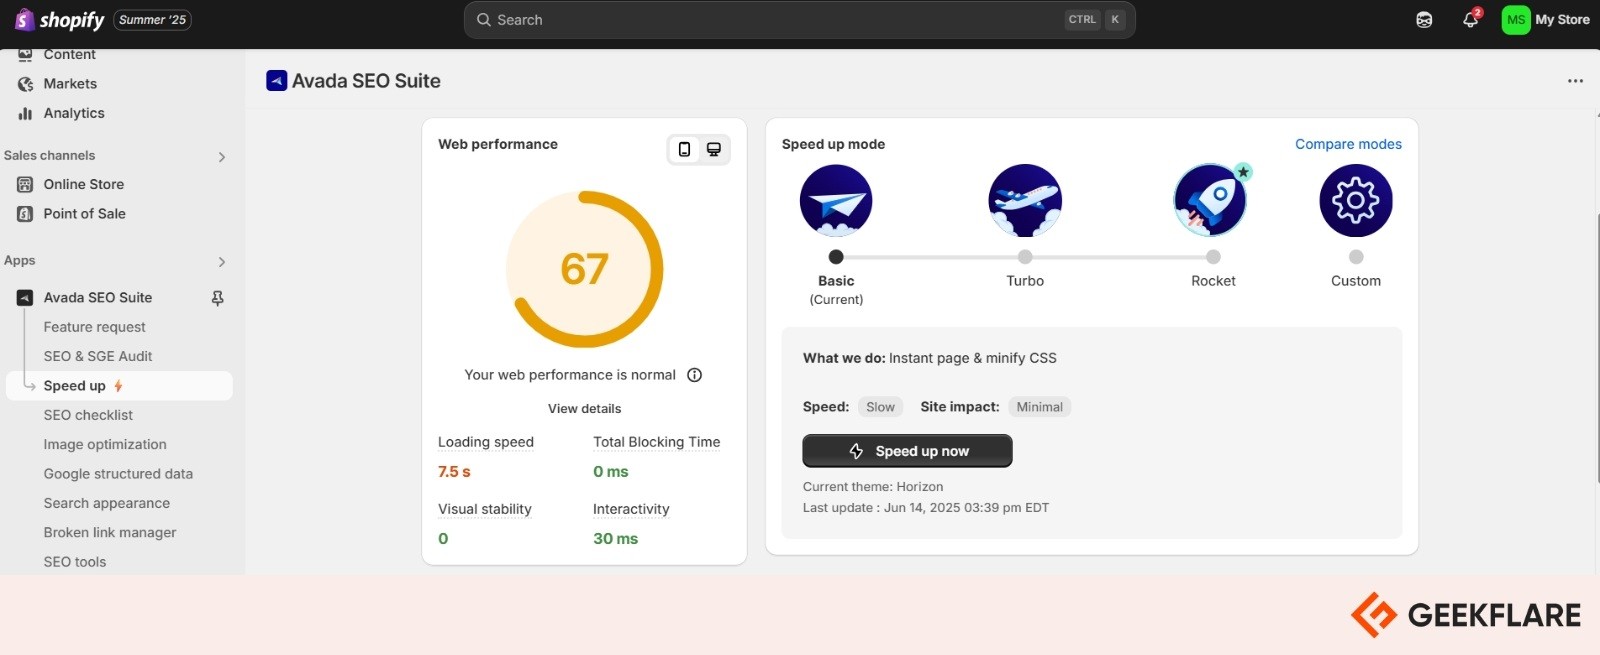Image resolution: width=1600 pixels, height=655 pixels.
Task: Click the 30 ms interactivity value
Action: tap(615, 539)
